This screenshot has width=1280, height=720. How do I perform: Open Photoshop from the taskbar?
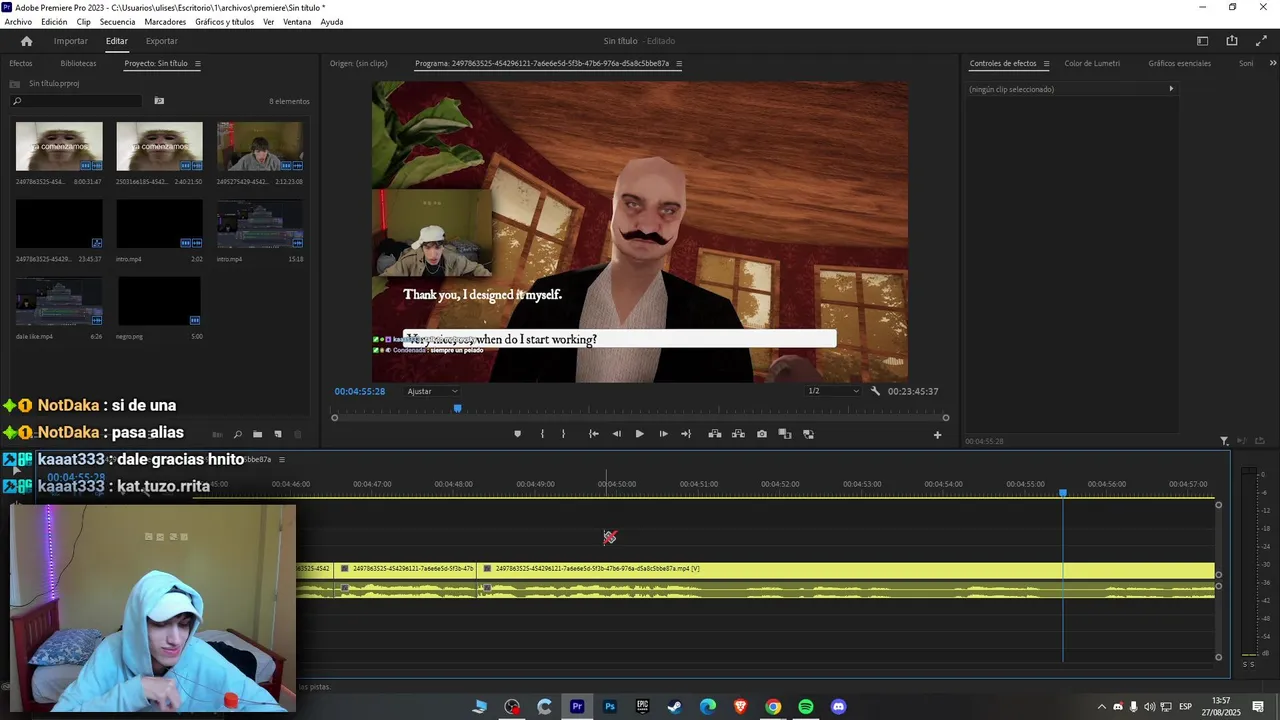click(610, 707)
